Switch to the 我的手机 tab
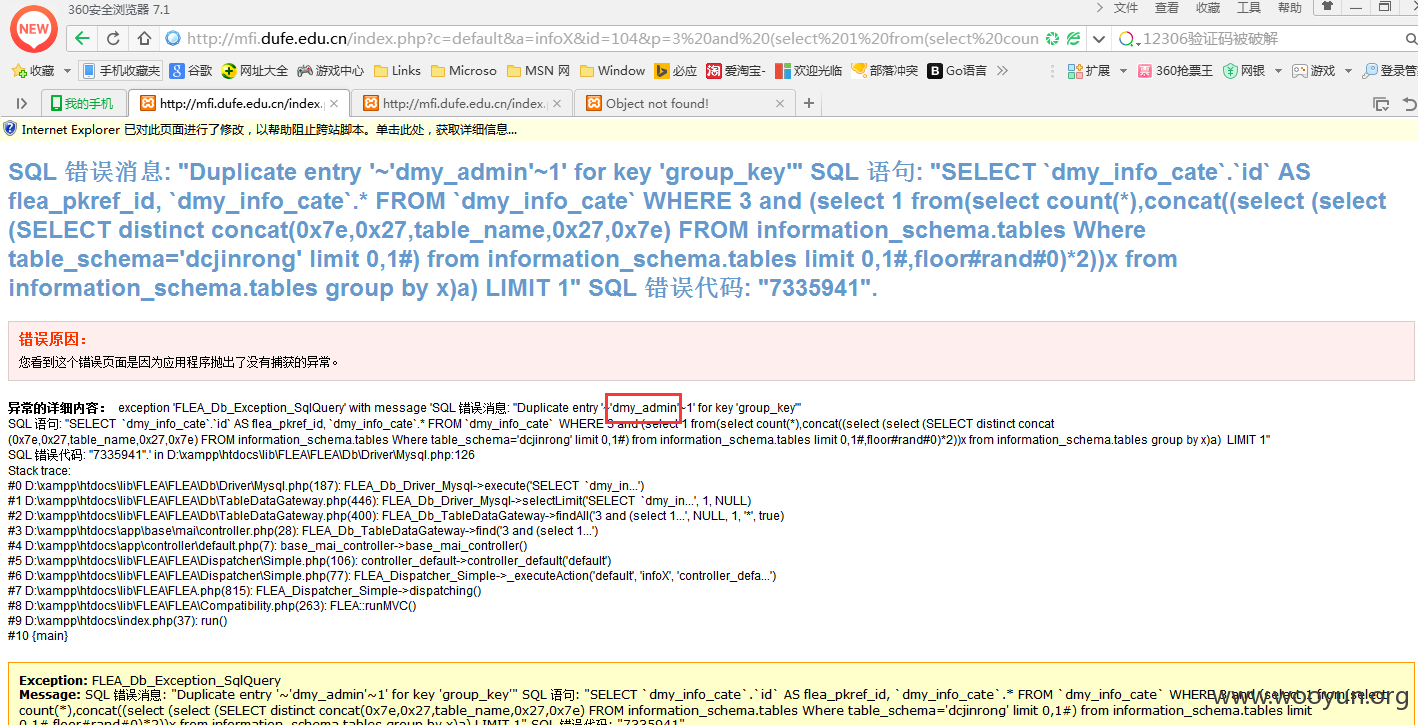1418x725 pixels. pyautogui.click(x=83, y=103)
